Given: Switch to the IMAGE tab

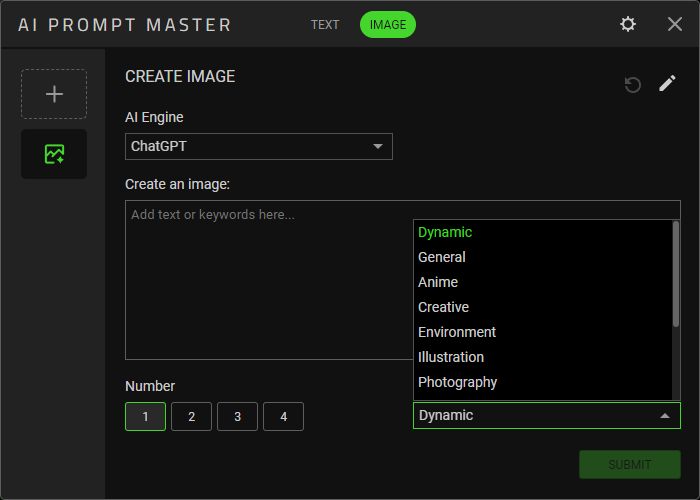Looking at the screenshot, I should [x=388, y=25].
